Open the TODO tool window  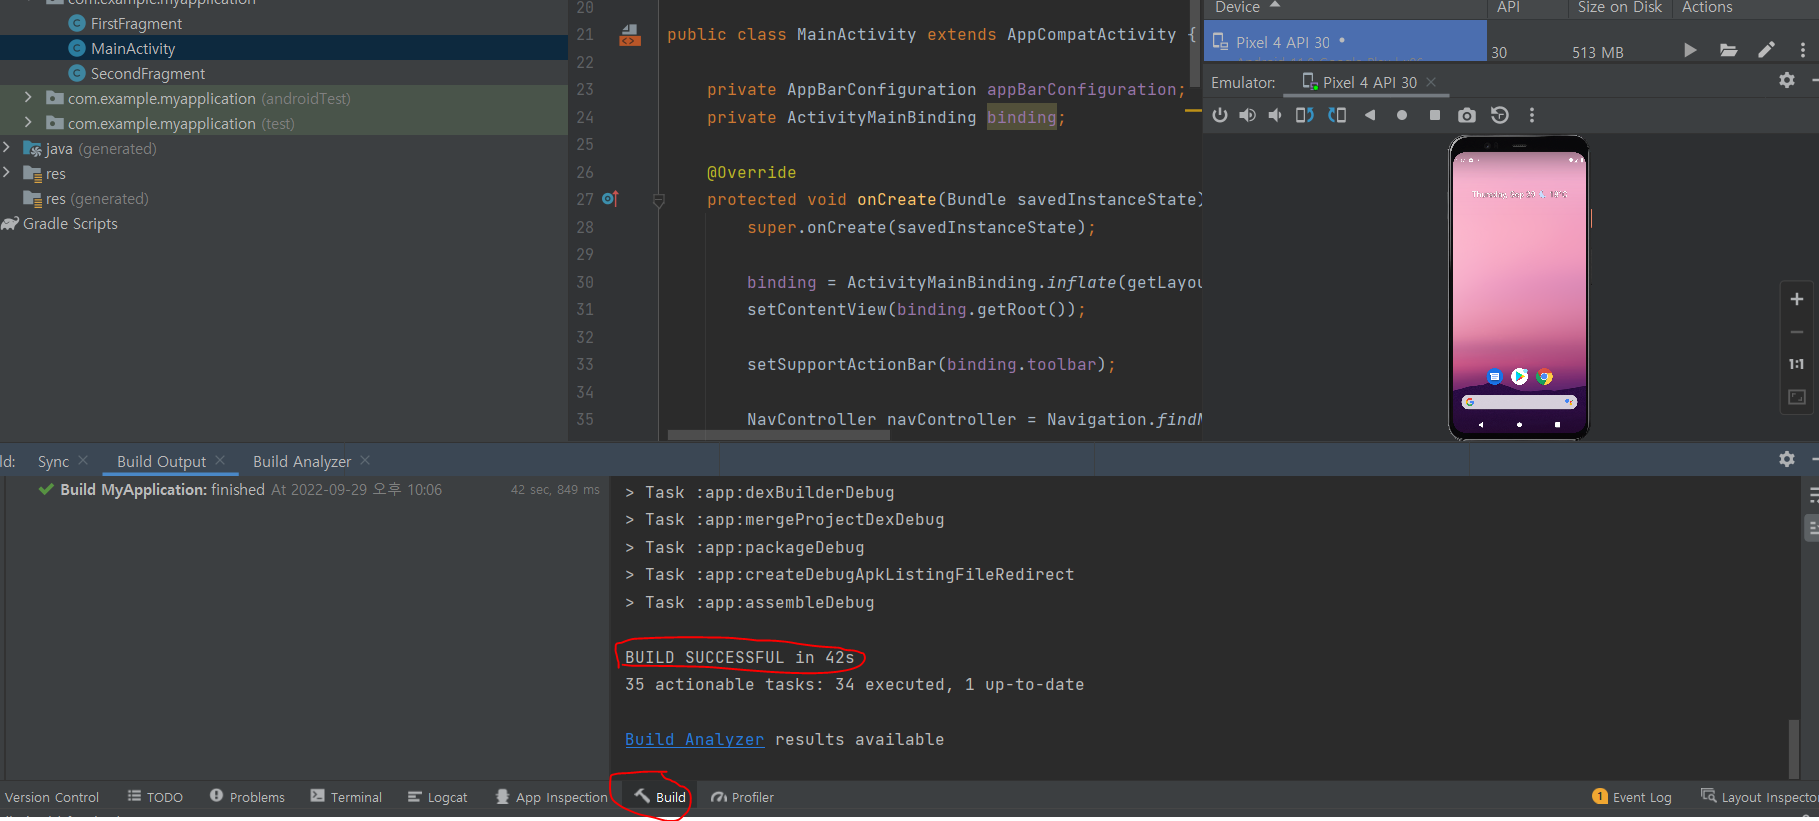point(155,797)
